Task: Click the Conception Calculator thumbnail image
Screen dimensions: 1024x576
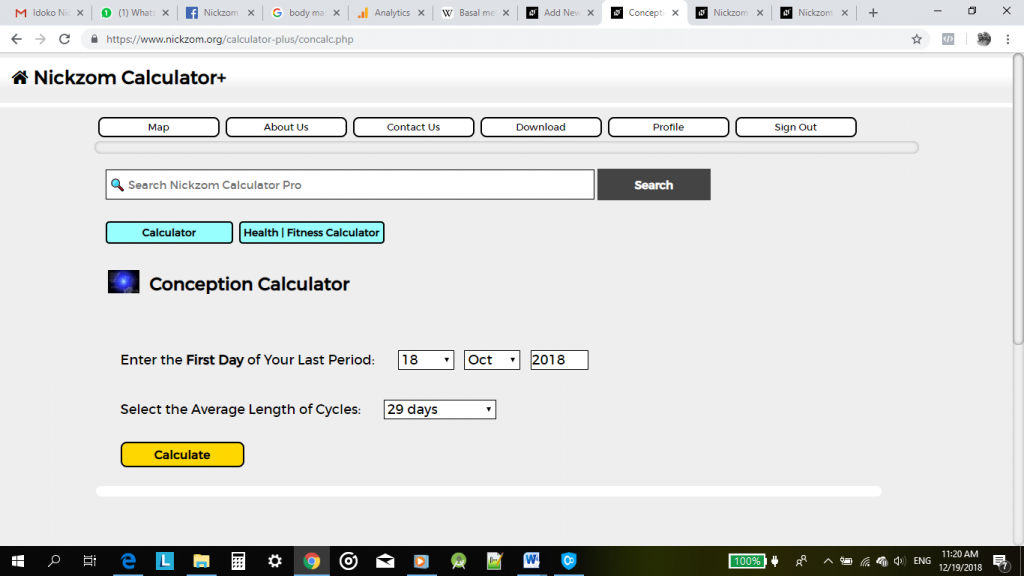Action: (x=123, y=282)
